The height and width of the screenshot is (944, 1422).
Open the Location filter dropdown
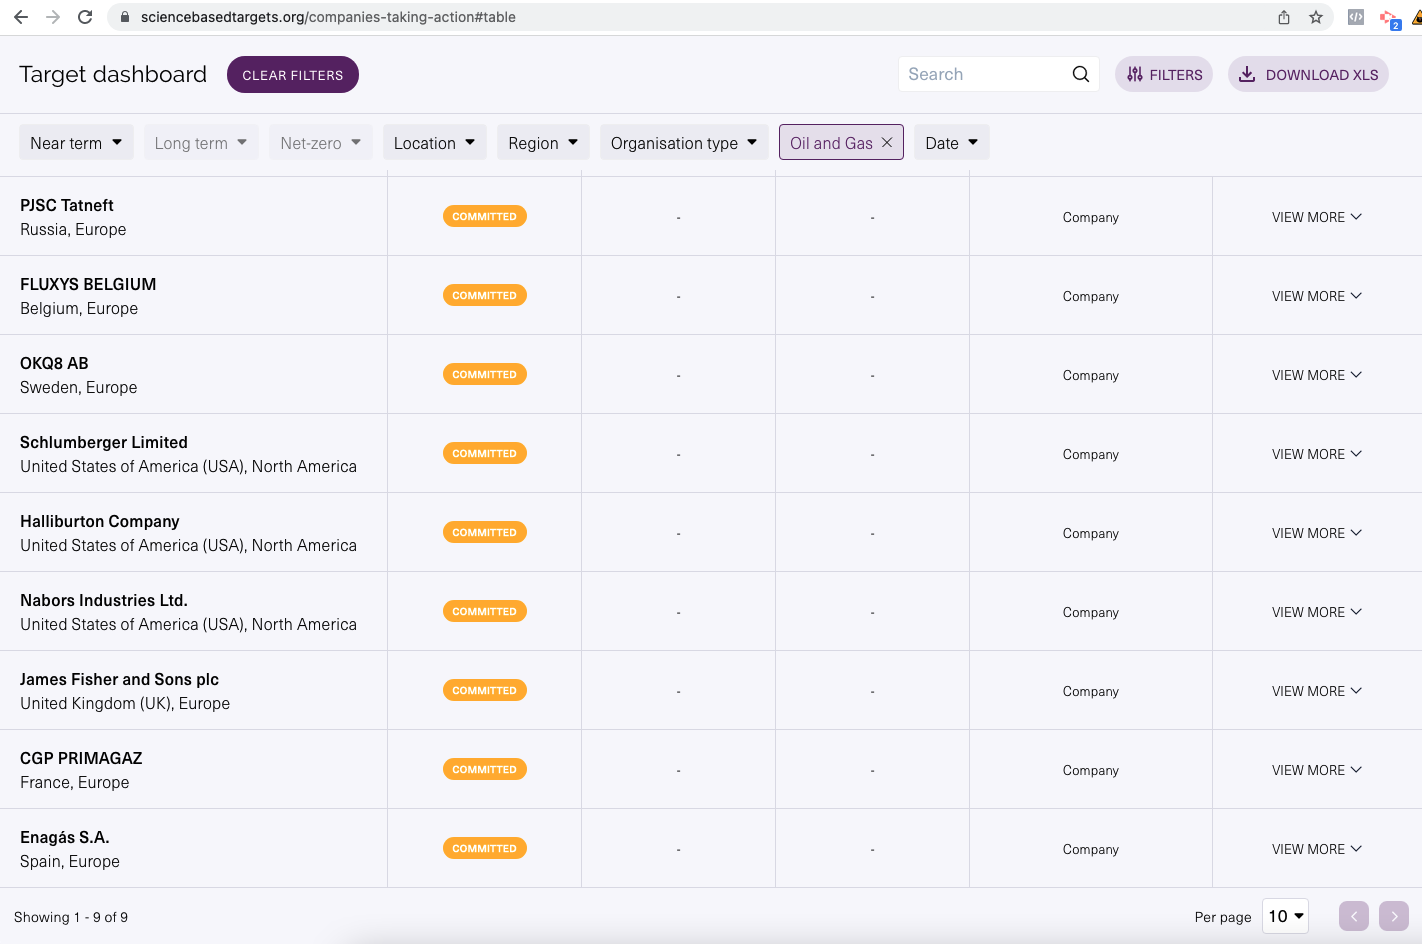click(x=435, y=143)
